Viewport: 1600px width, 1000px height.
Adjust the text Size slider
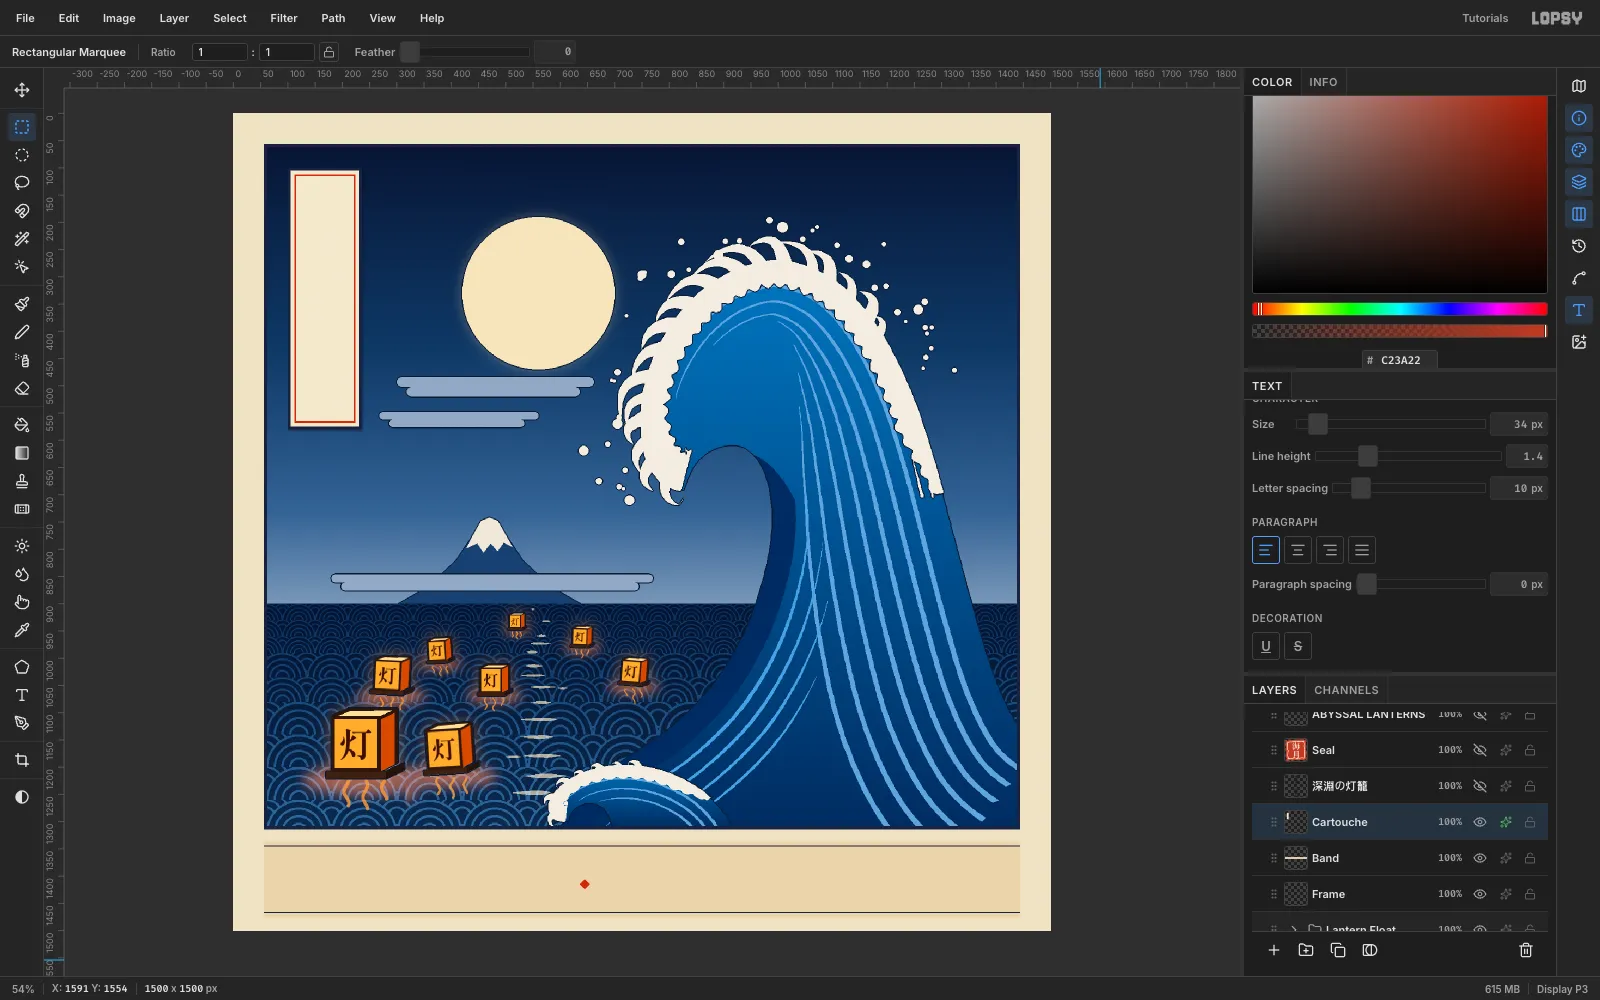(1391, 424)
